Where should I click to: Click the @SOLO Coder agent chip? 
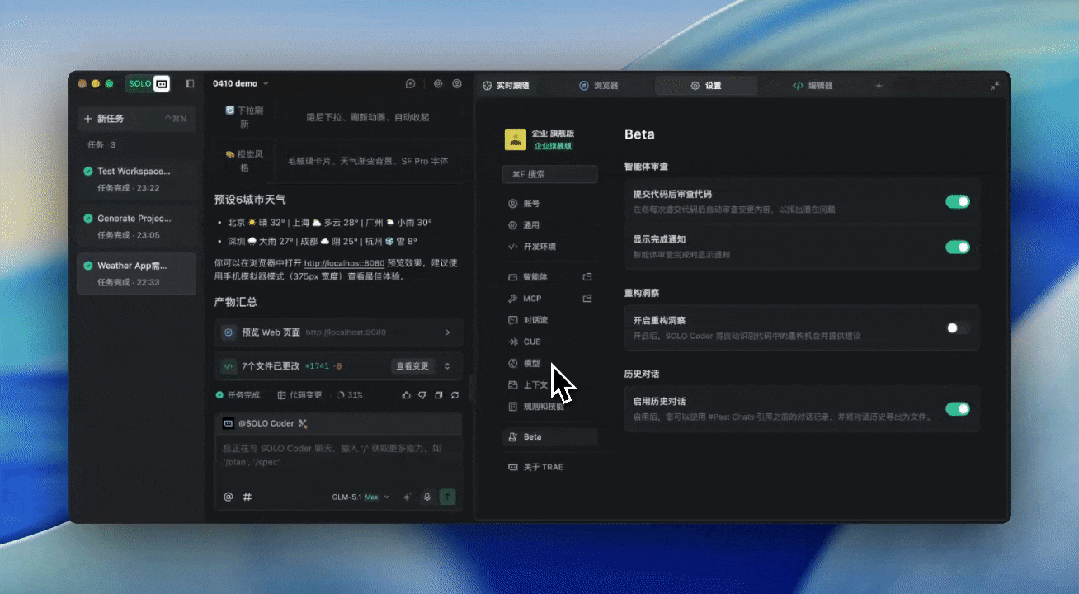pyautogui.click(x=266, y=424)
